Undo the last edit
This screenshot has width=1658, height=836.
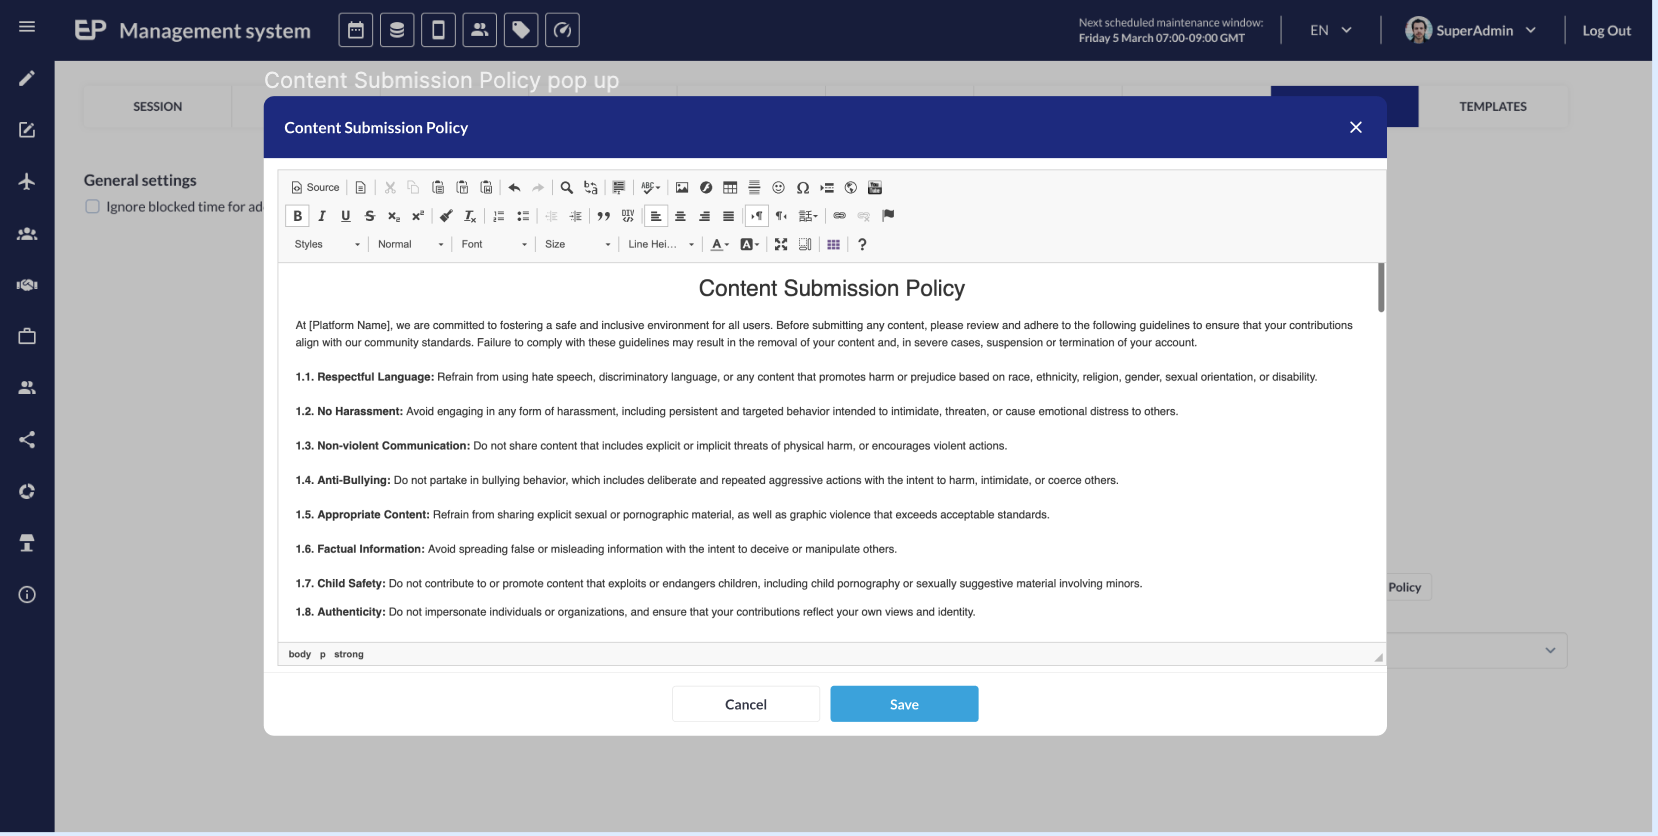514,187
